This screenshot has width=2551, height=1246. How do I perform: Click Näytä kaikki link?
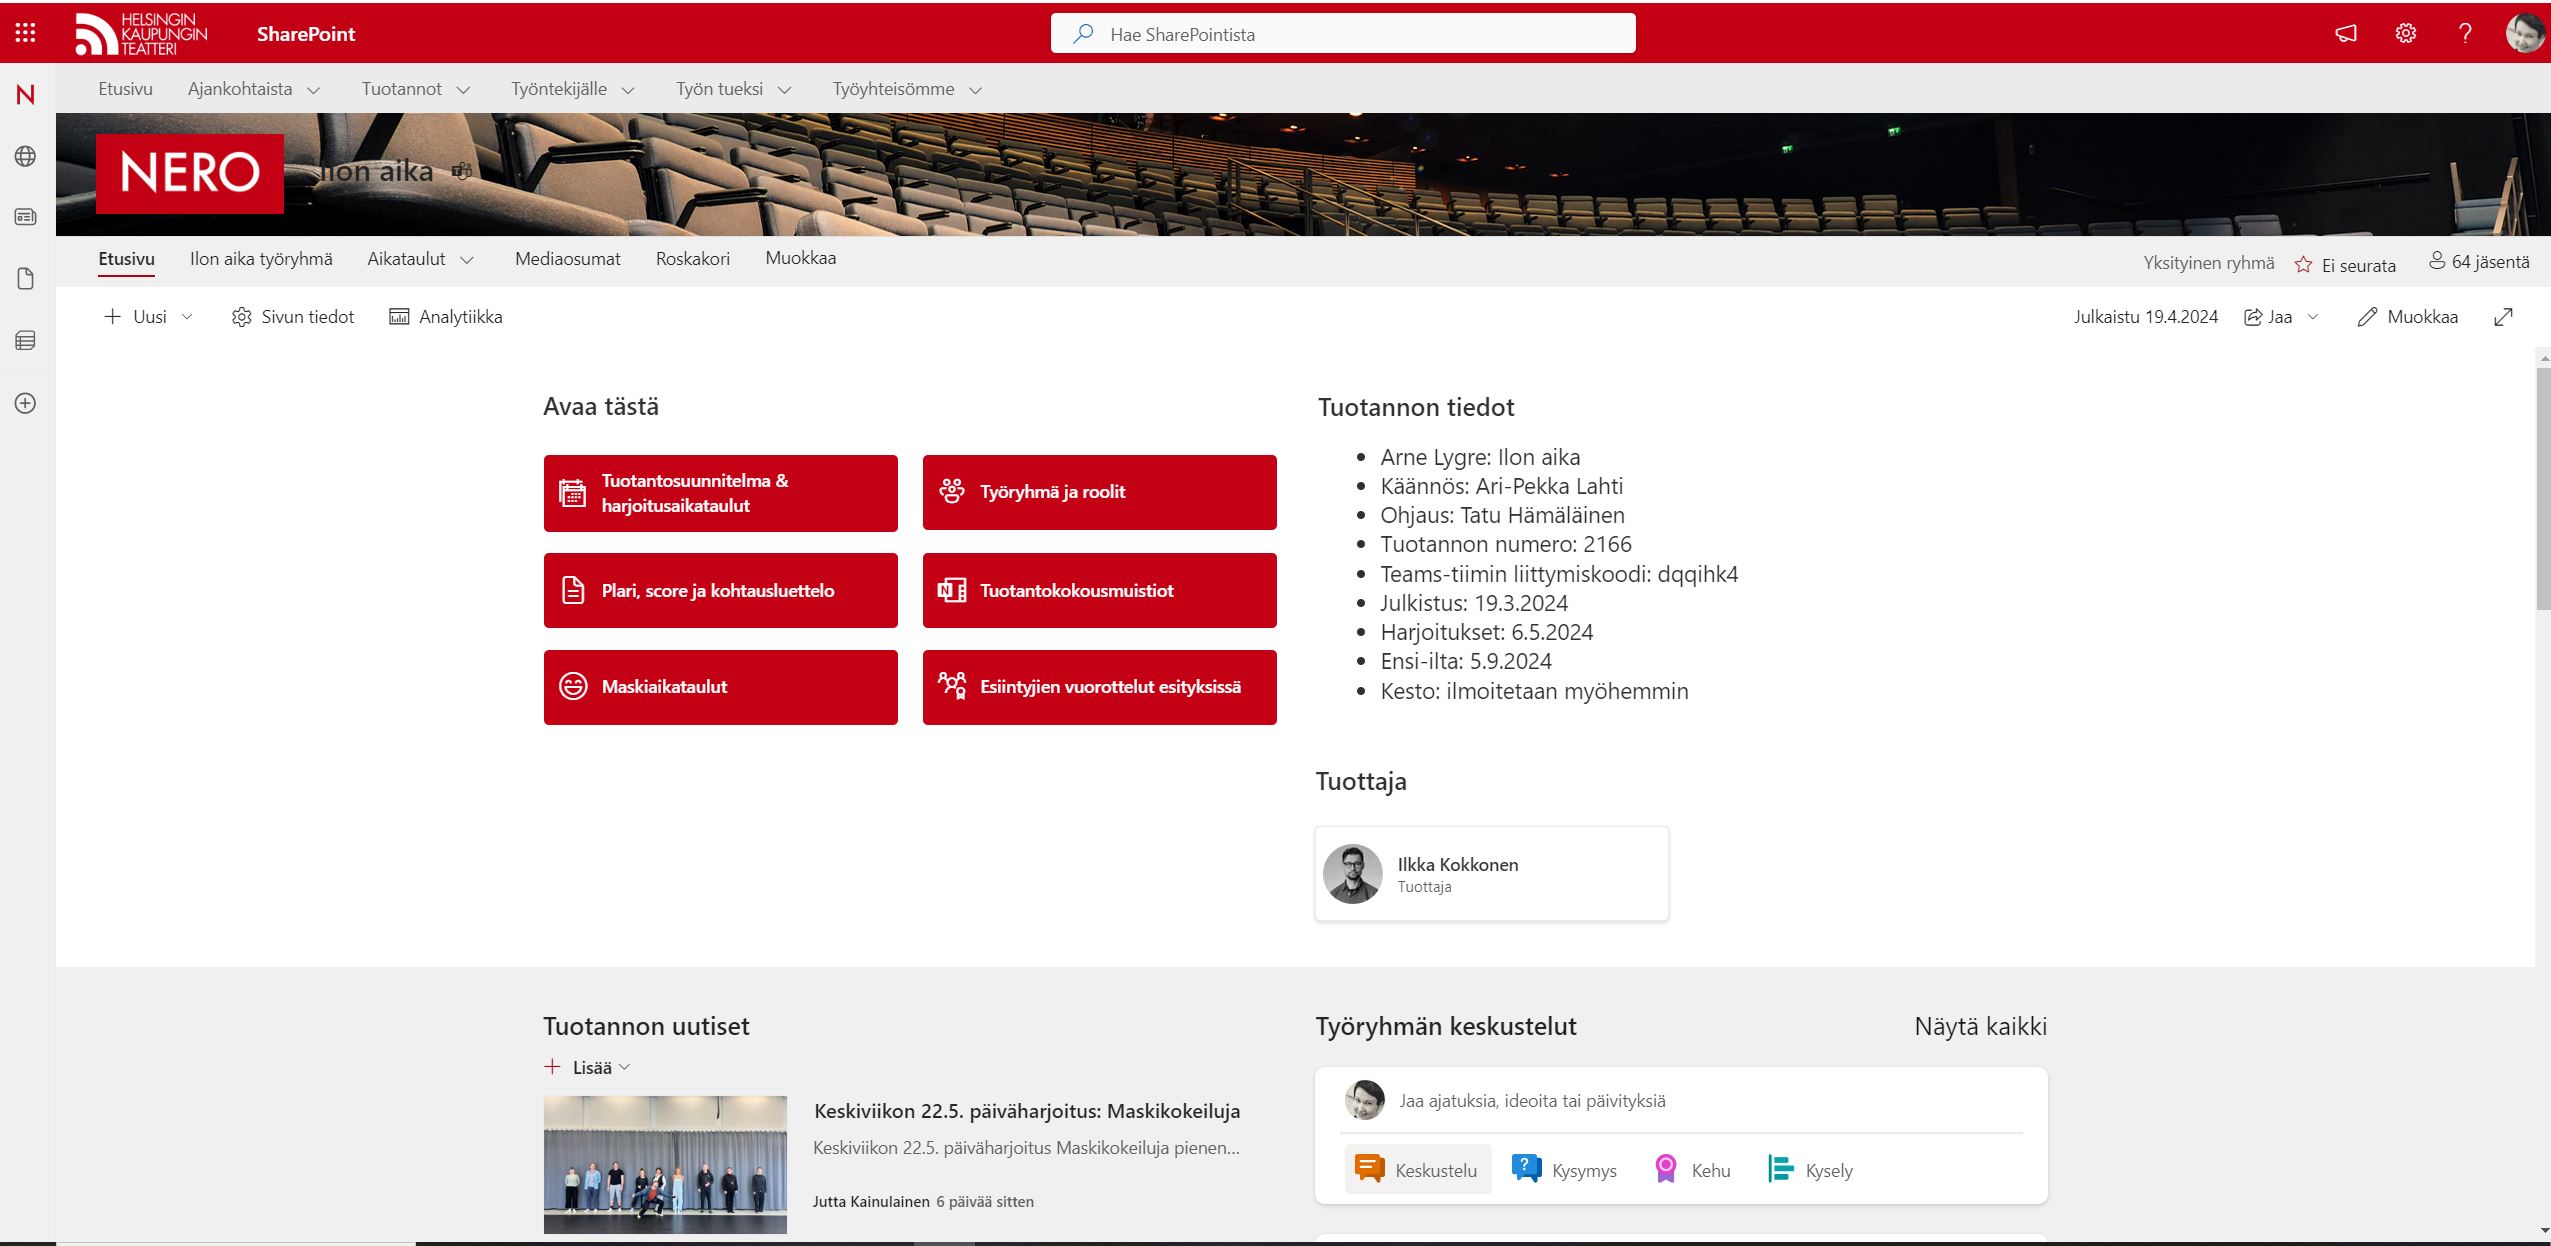[1979, 1026]
